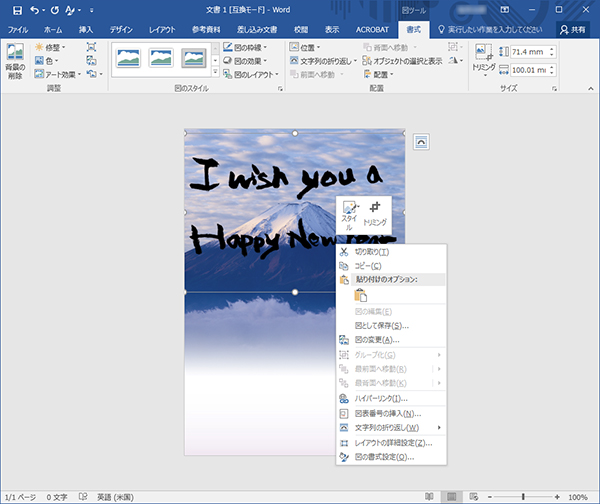Click the zoom slider in the status bar
The width and height of the screenshot is (600, 504).
point(522,496)
